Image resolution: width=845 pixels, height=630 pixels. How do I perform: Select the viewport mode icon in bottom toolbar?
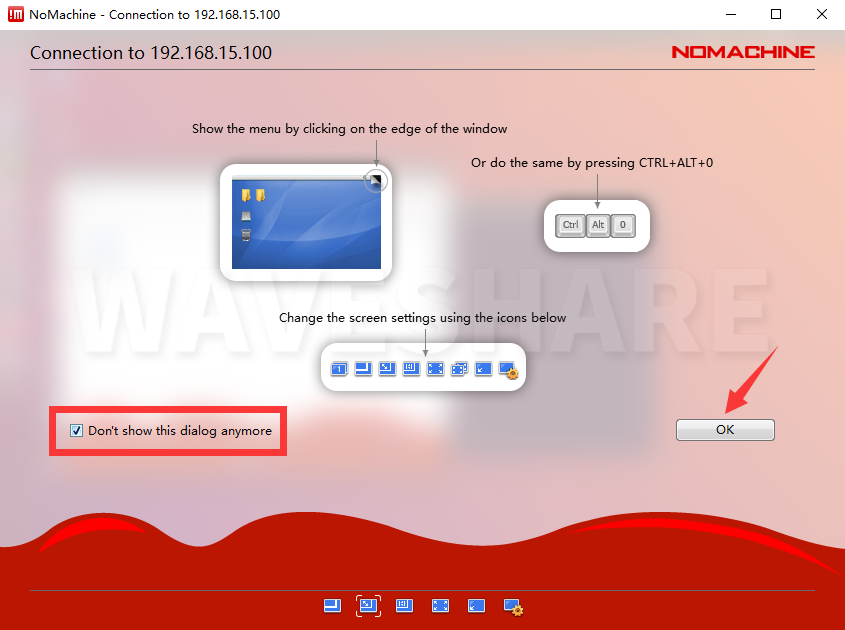333,606
